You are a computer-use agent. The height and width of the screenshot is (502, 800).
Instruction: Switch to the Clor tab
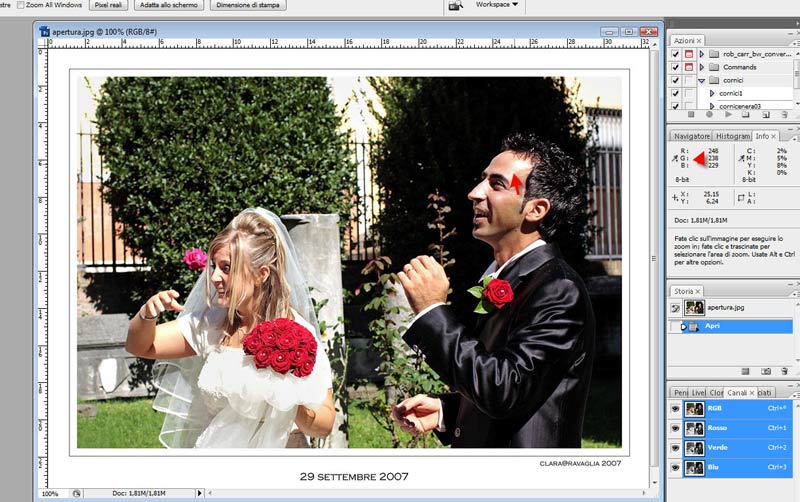716,393
